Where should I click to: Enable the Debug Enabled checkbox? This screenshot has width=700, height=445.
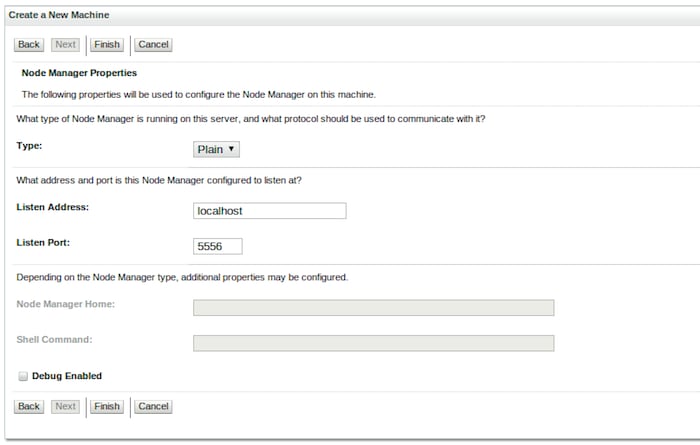click(23, 376)
